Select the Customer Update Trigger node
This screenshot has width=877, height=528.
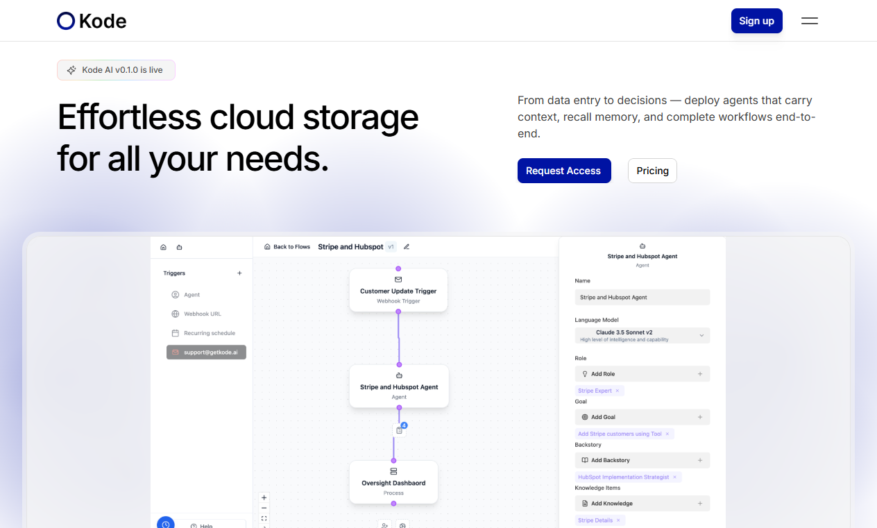pos(398,290)
